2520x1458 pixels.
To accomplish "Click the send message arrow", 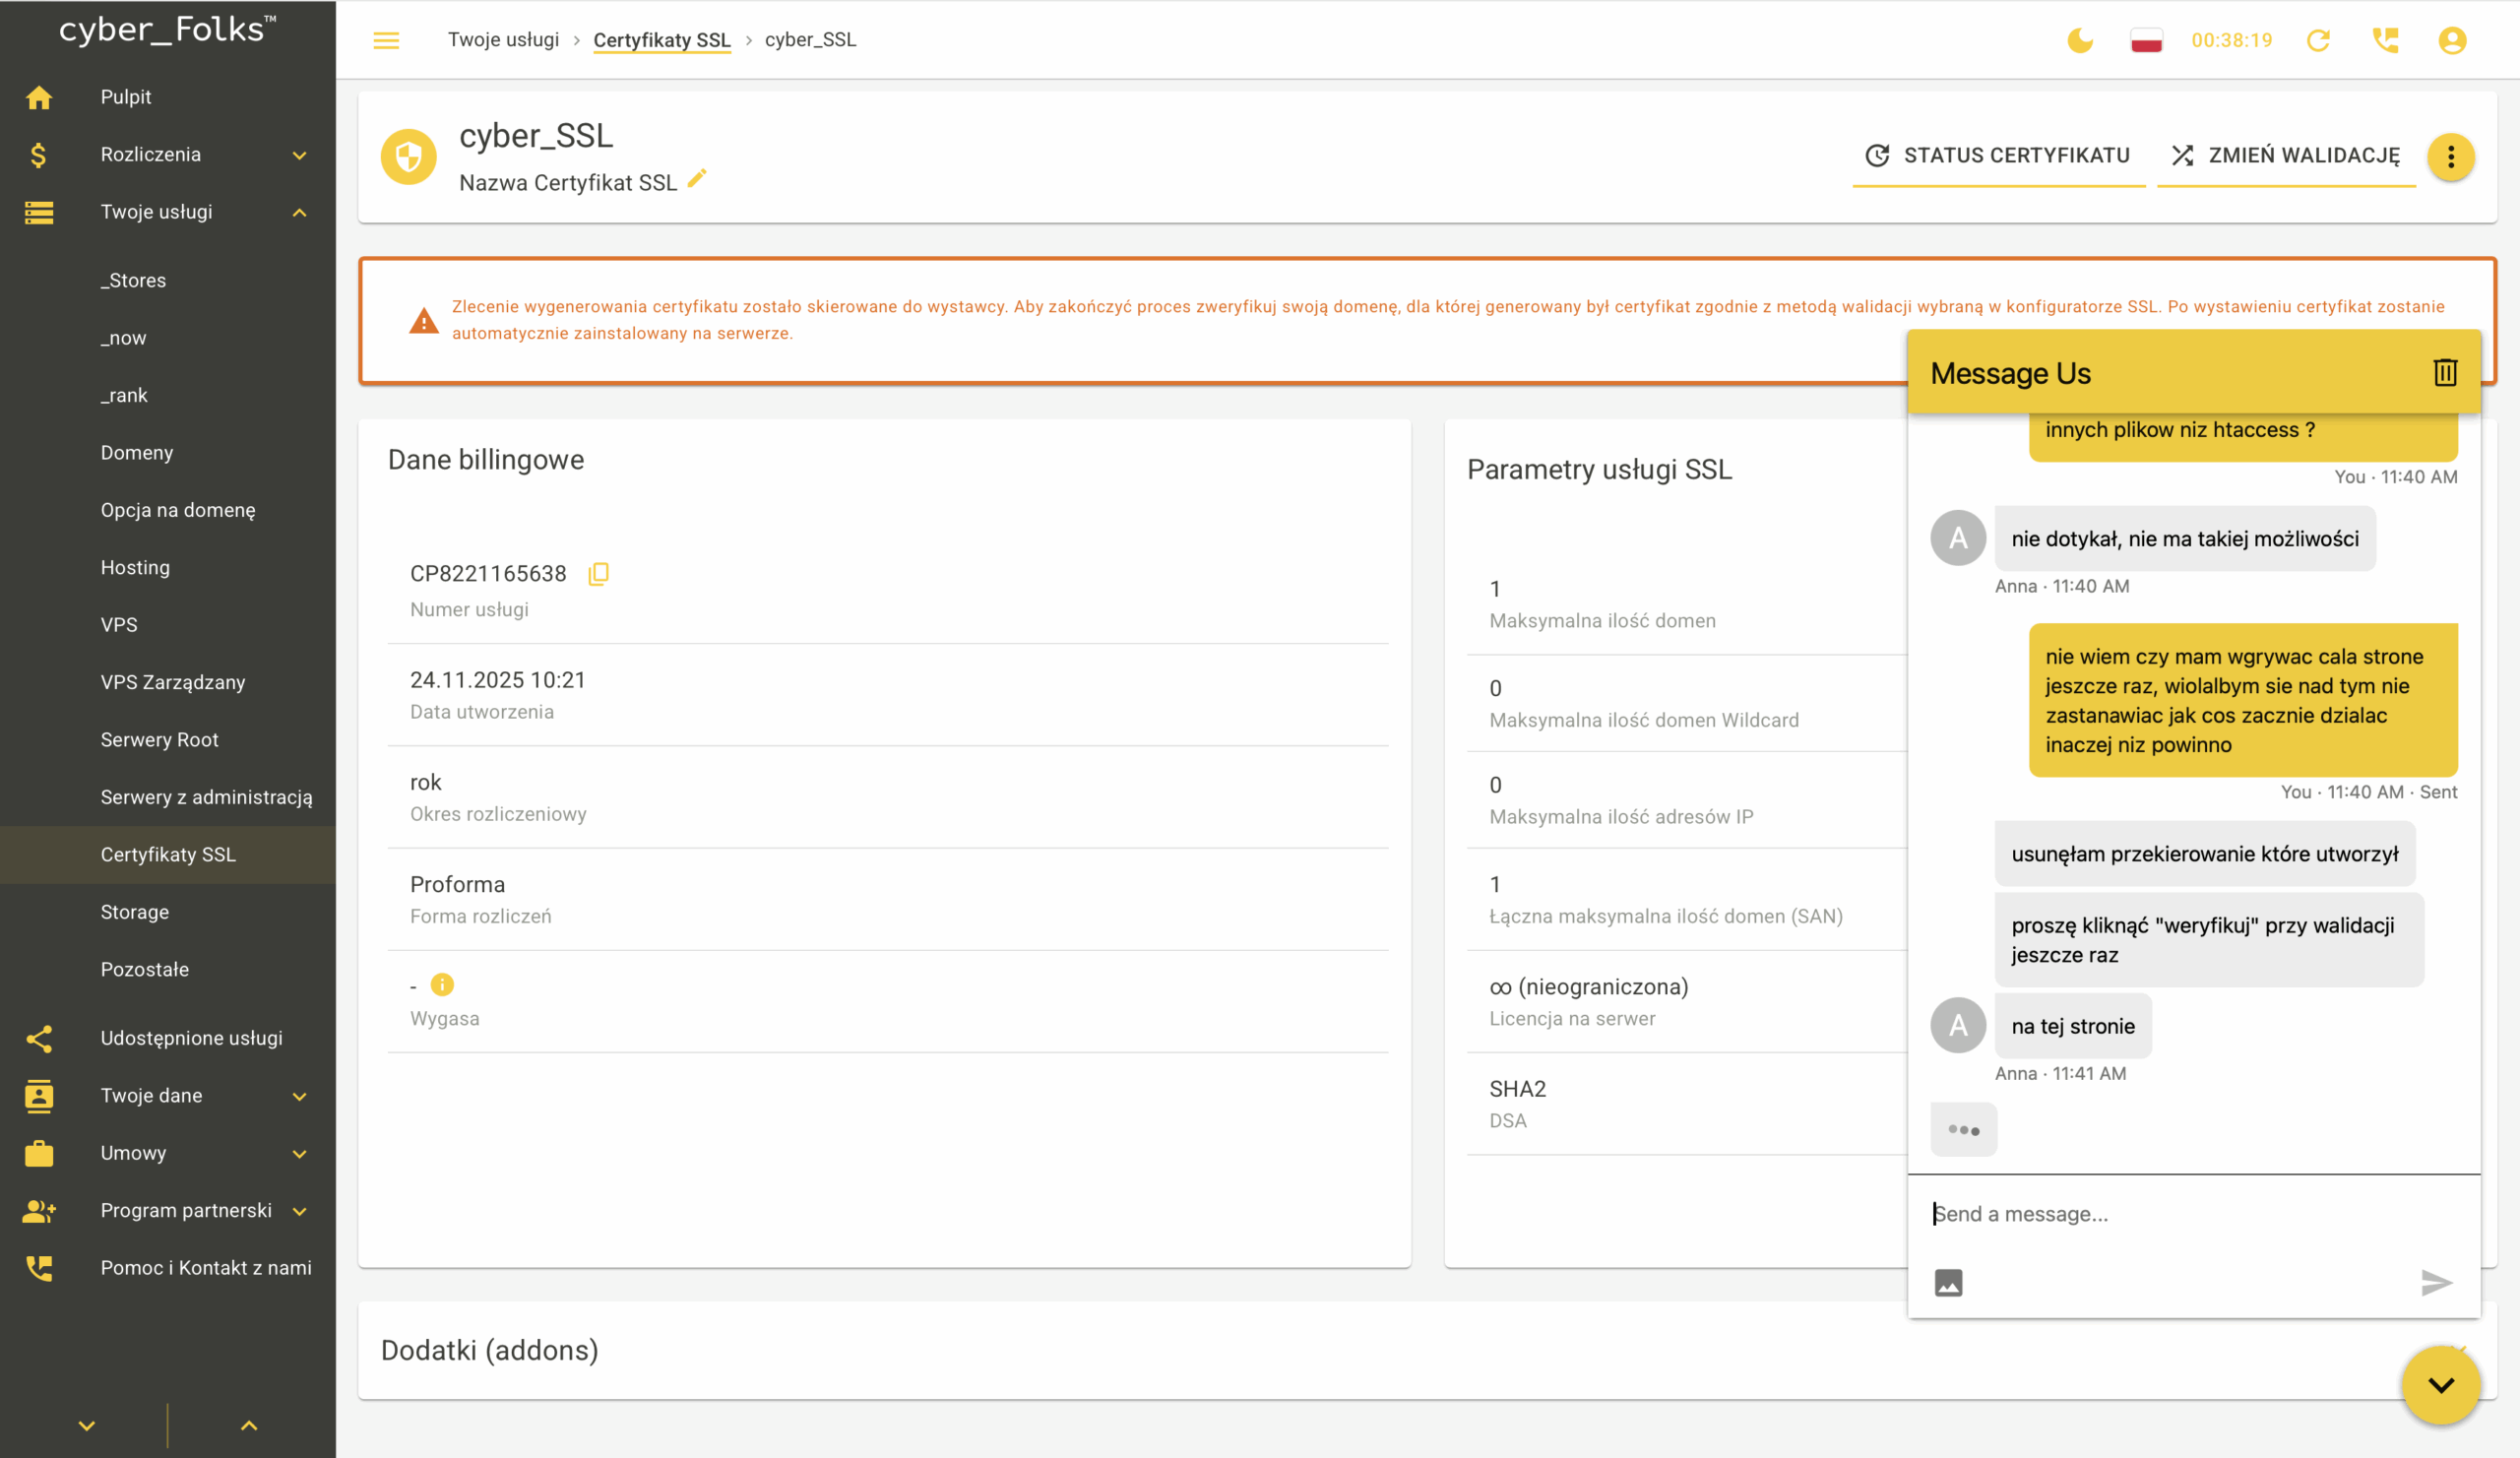I will click(2436, 1282).
